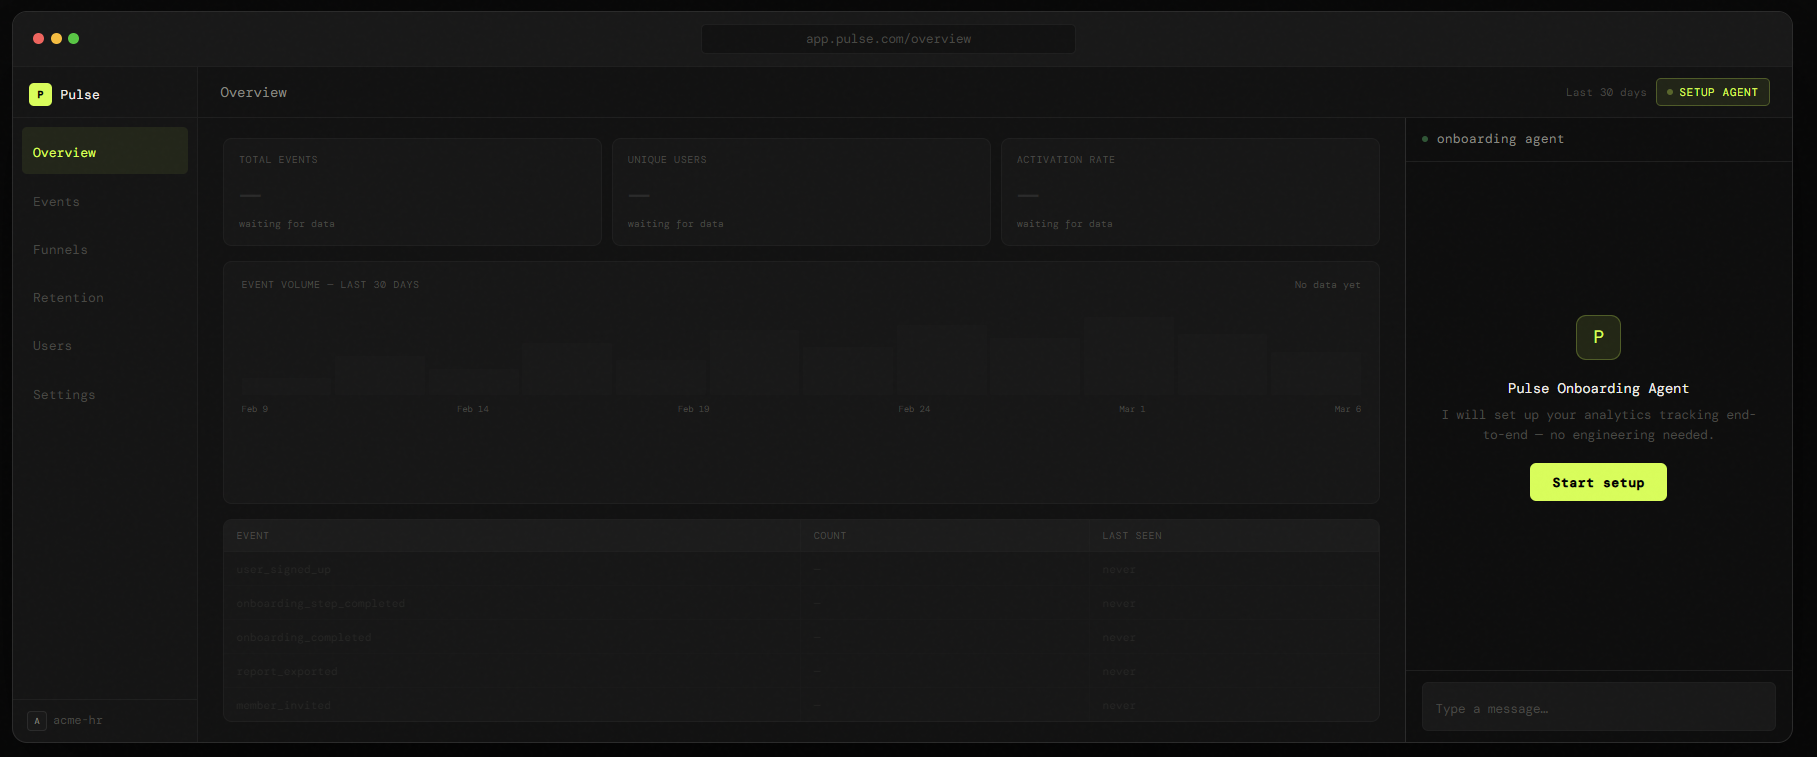This screenshot has height=757, width=1817.
Task: Click the Mar 6 axis label
Action: tap(1348, 409)
